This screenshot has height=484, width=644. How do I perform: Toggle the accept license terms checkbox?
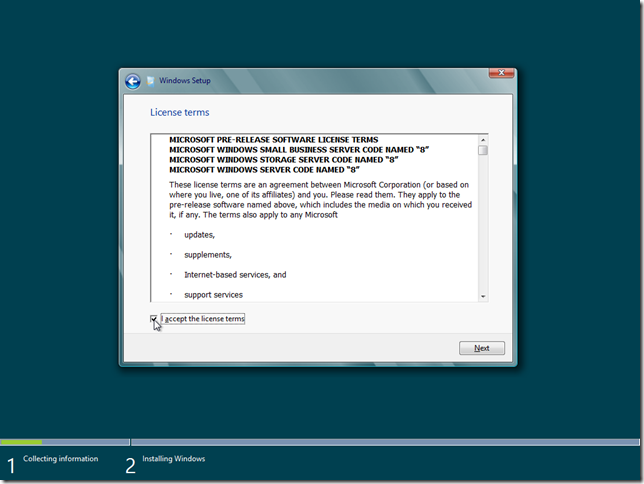154,318
